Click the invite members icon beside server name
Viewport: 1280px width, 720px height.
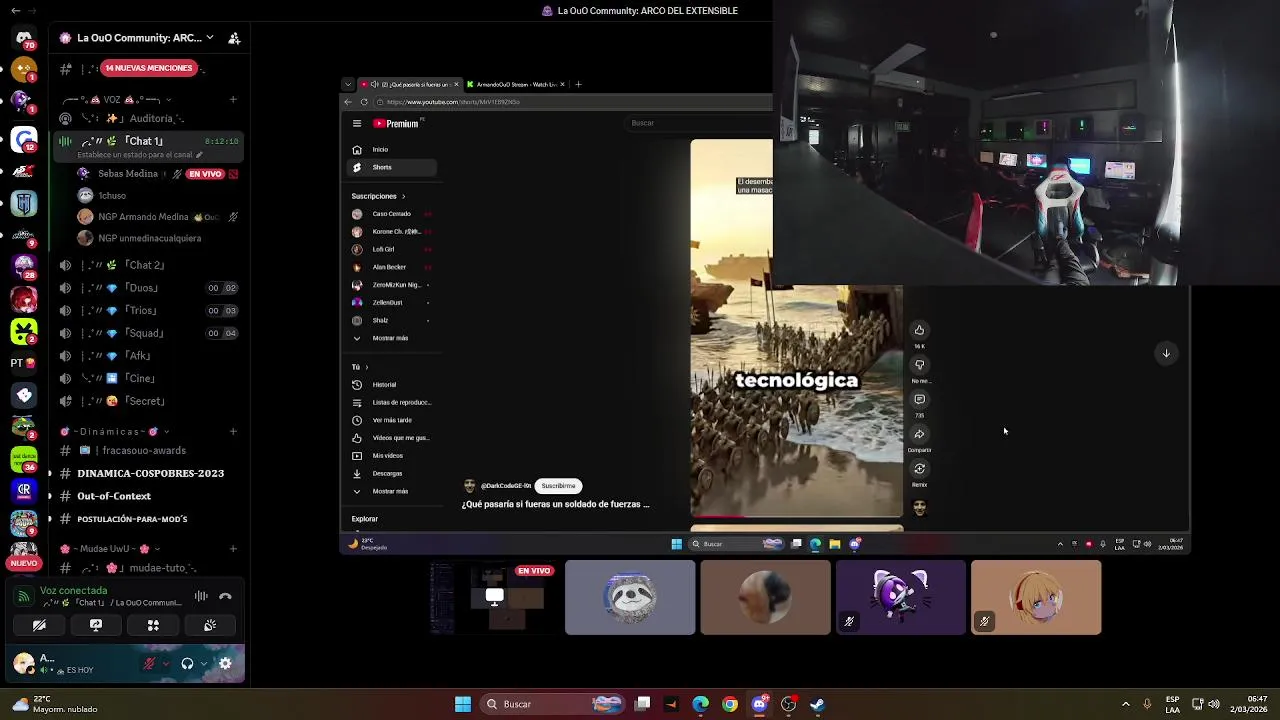[234, 38]
